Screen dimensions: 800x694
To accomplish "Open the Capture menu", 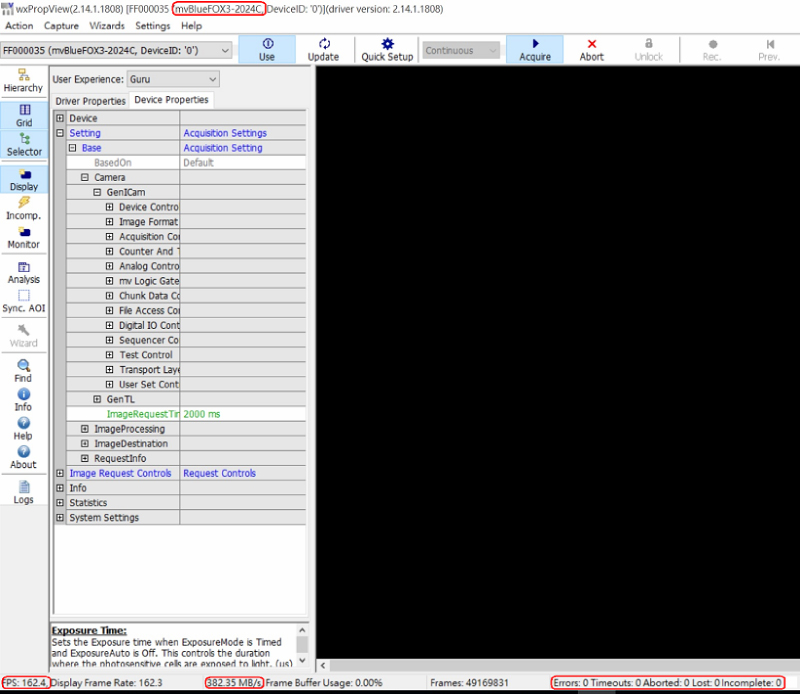I will [61, 26].
